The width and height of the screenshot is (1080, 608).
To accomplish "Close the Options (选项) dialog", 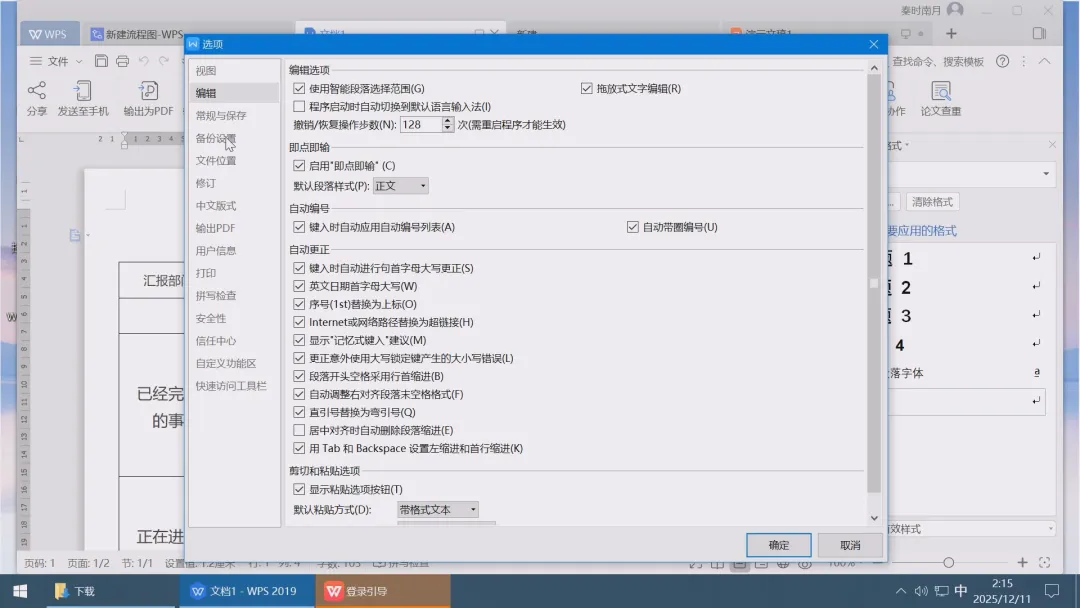I will [873, 44].
